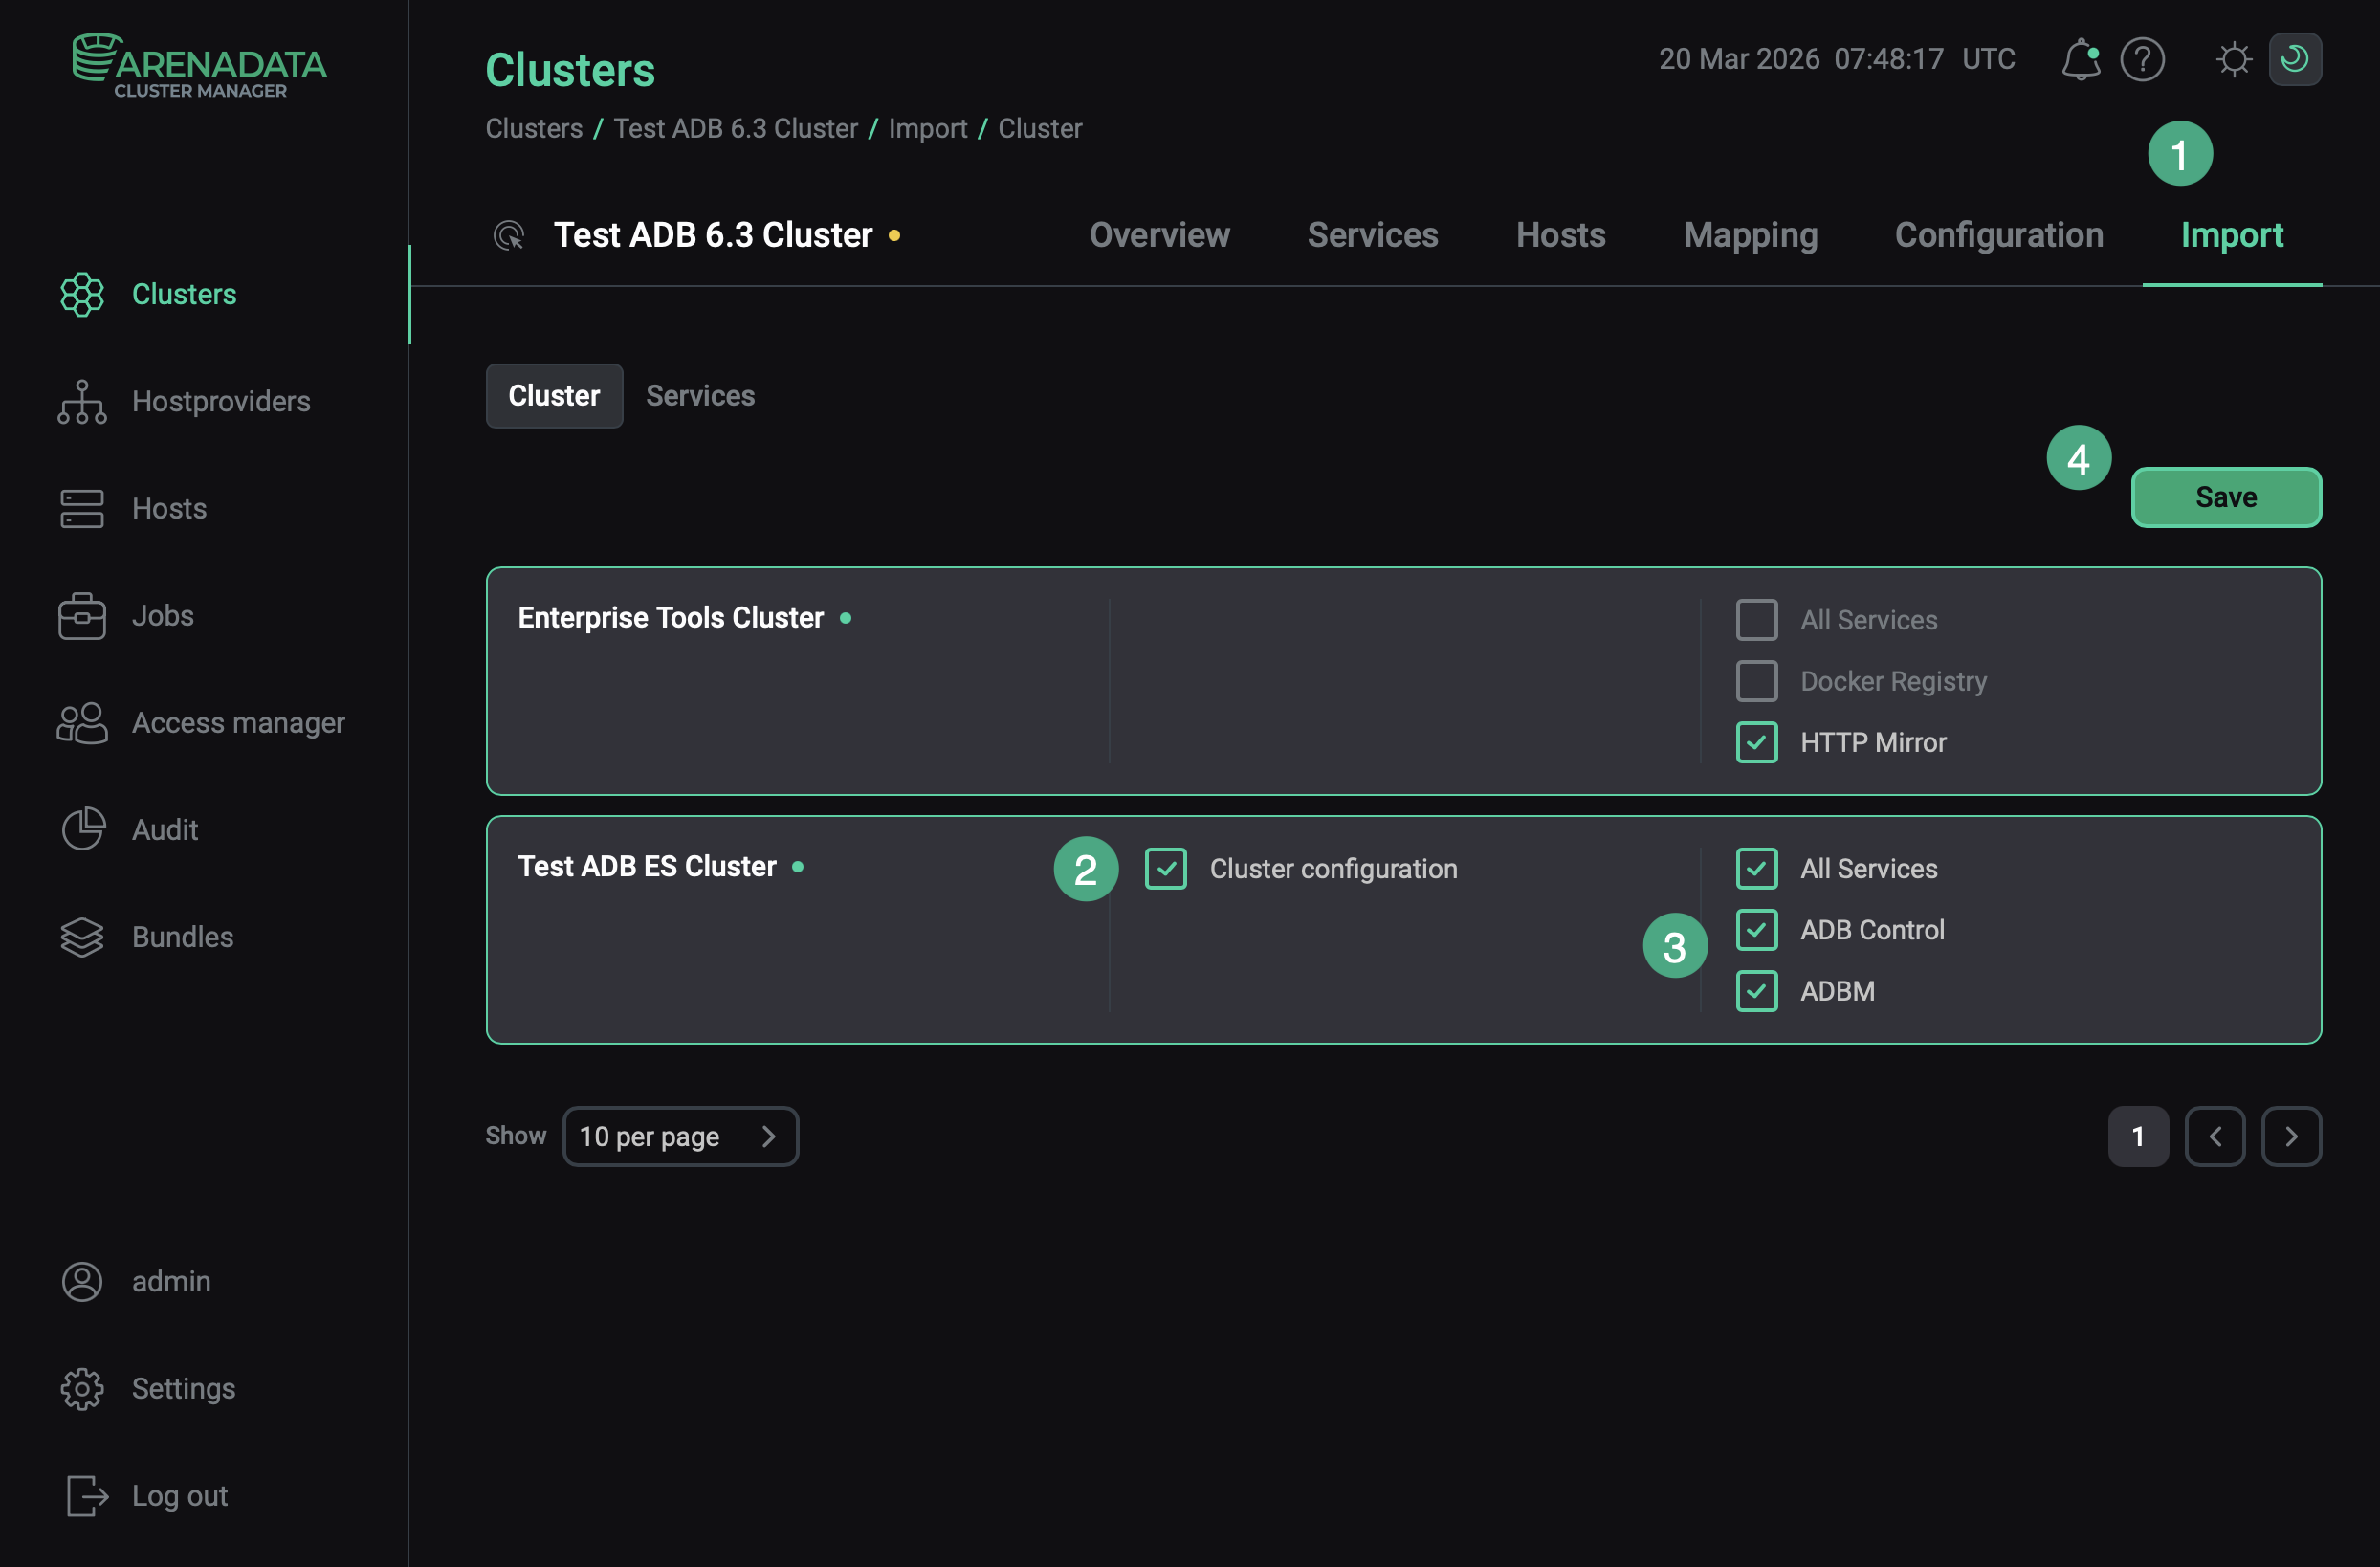The height and width of the screenshot is (1567, 2380).
Task: Open the Clusters section in the sidebar
Action: (184, 294)
